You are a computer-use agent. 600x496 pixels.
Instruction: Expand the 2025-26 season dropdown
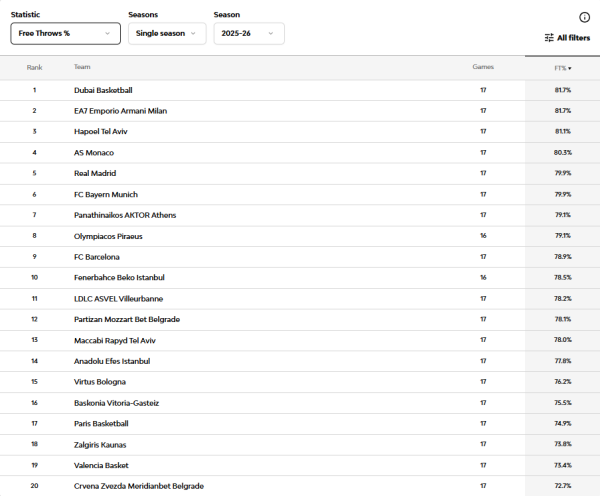point(248,33)
